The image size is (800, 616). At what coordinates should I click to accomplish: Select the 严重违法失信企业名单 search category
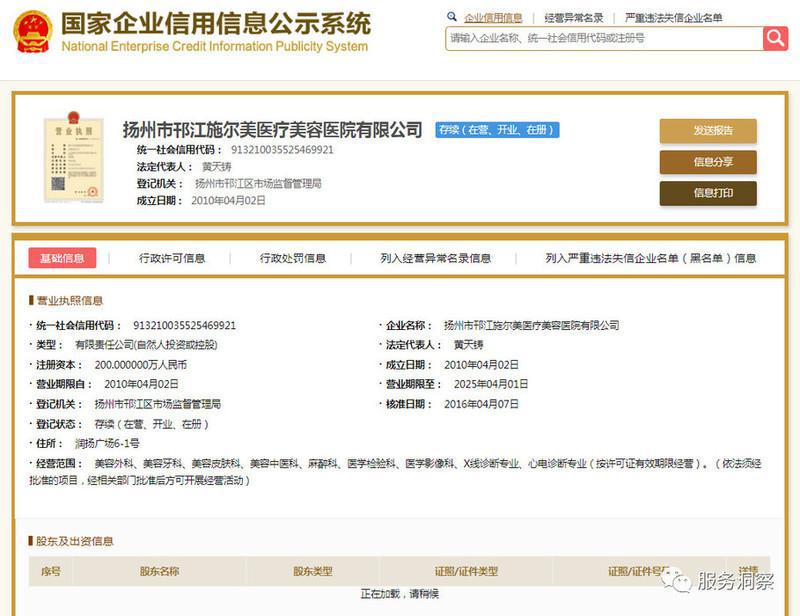pos(673,18)
